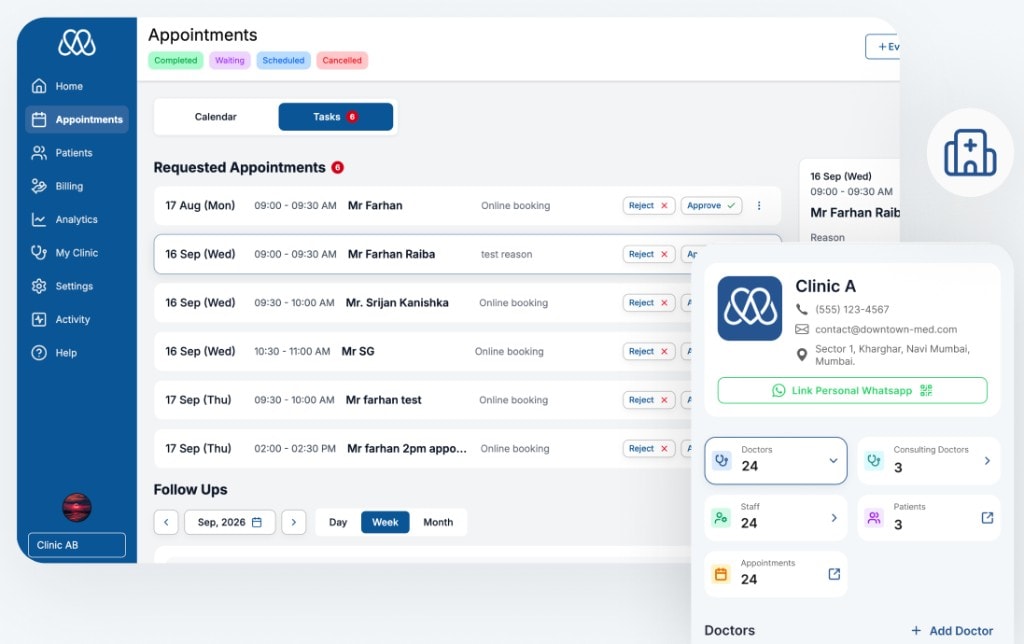This screenshot has height=644, width=1024.
Task: Filter by Waiting status tag
Action: [x=230, y=60]
